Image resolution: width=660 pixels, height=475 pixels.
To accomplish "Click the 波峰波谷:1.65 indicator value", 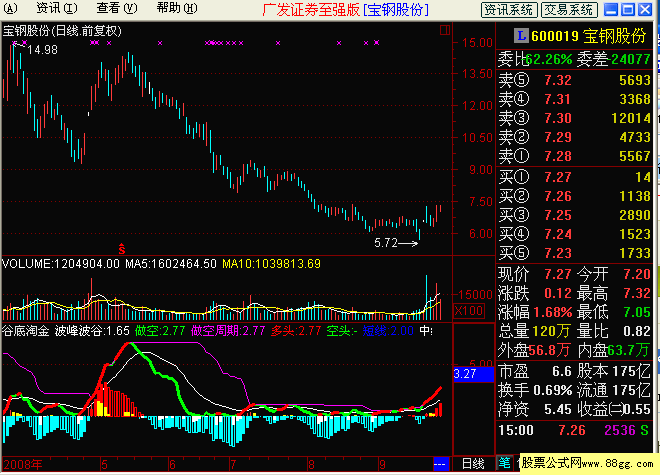I will coord(92,331).
